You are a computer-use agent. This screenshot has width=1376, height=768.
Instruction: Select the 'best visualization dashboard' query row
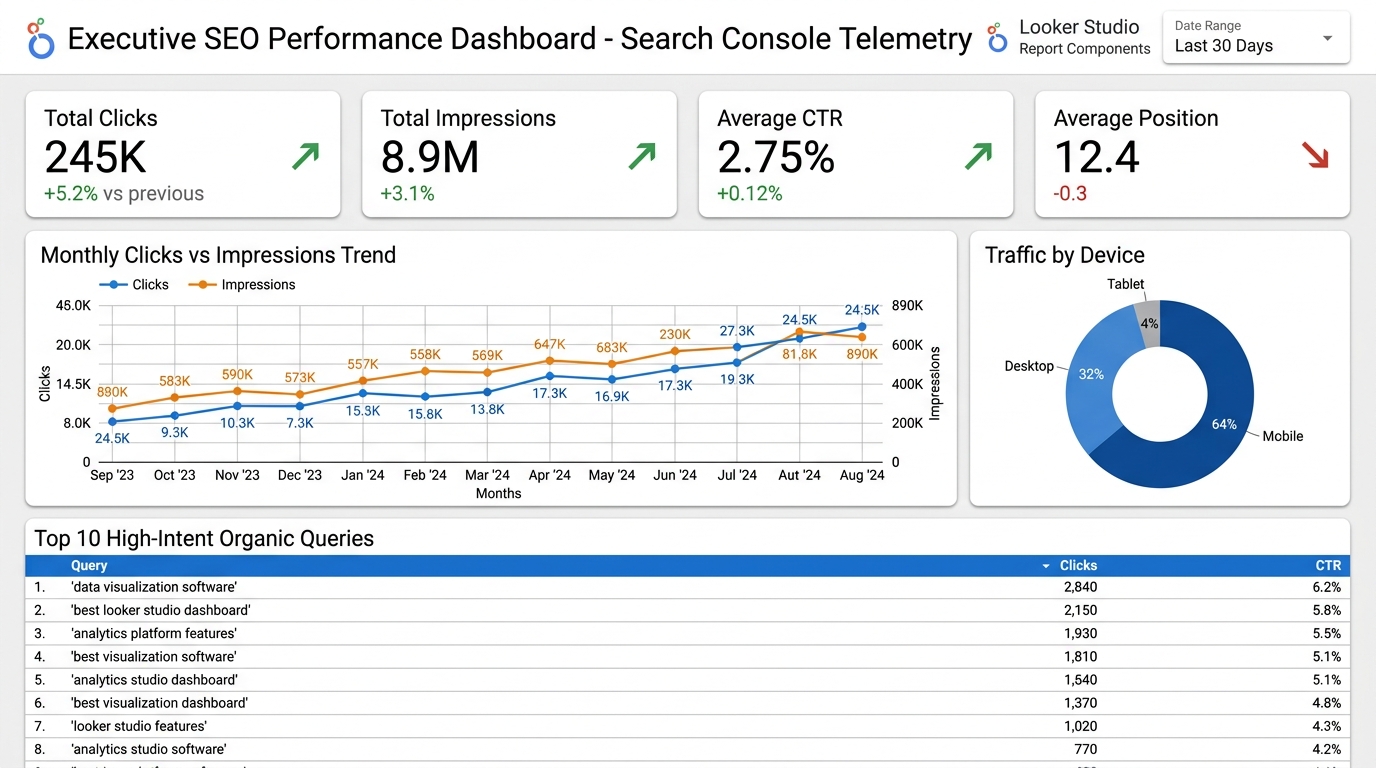point(687,703)
